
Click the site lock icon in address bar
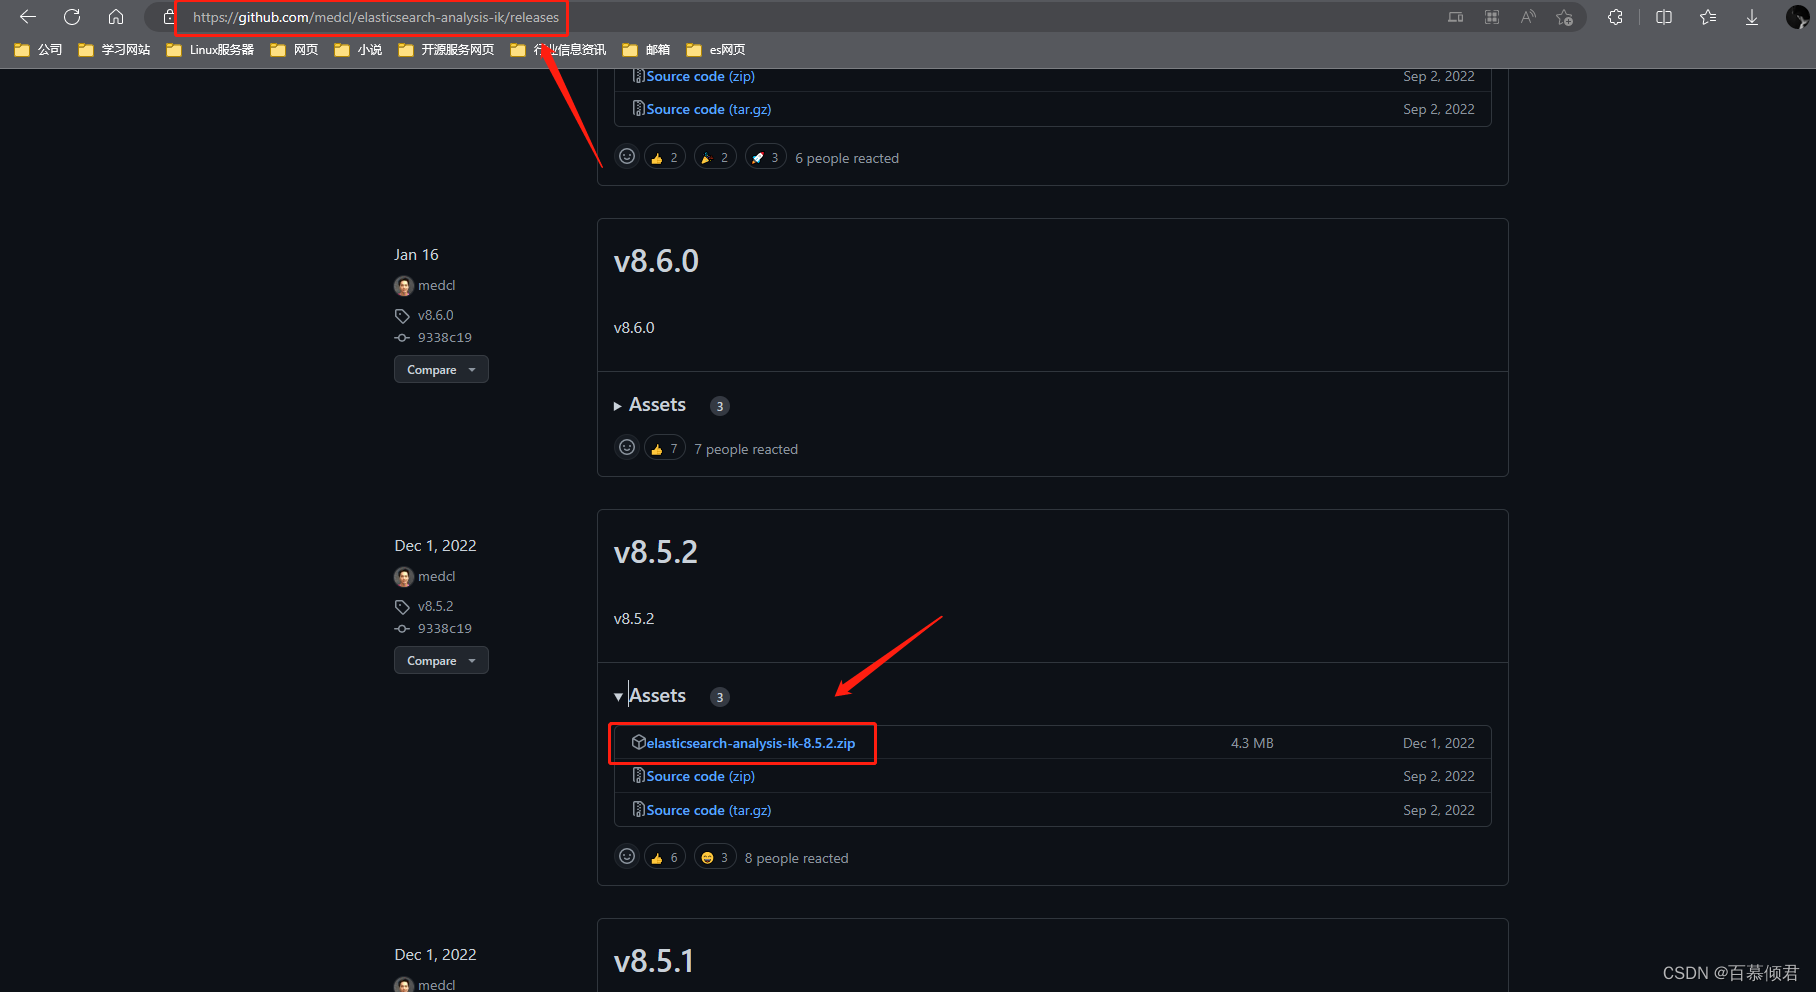[170, 17]
